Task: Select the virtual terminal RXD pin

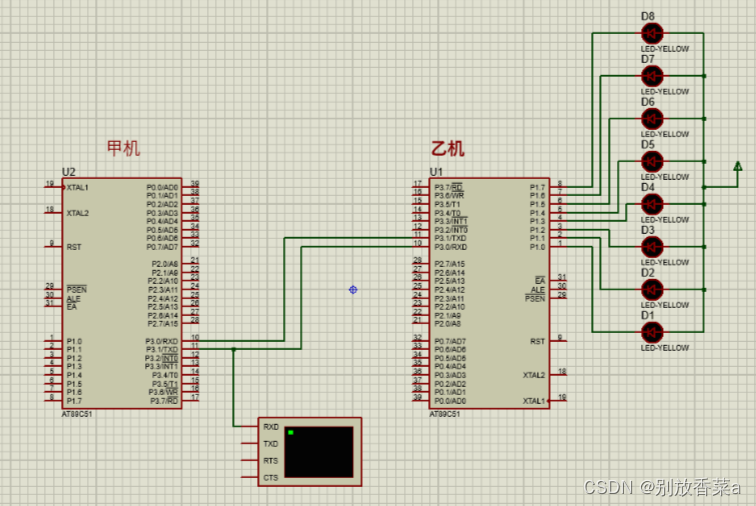Action: (271, 427)
